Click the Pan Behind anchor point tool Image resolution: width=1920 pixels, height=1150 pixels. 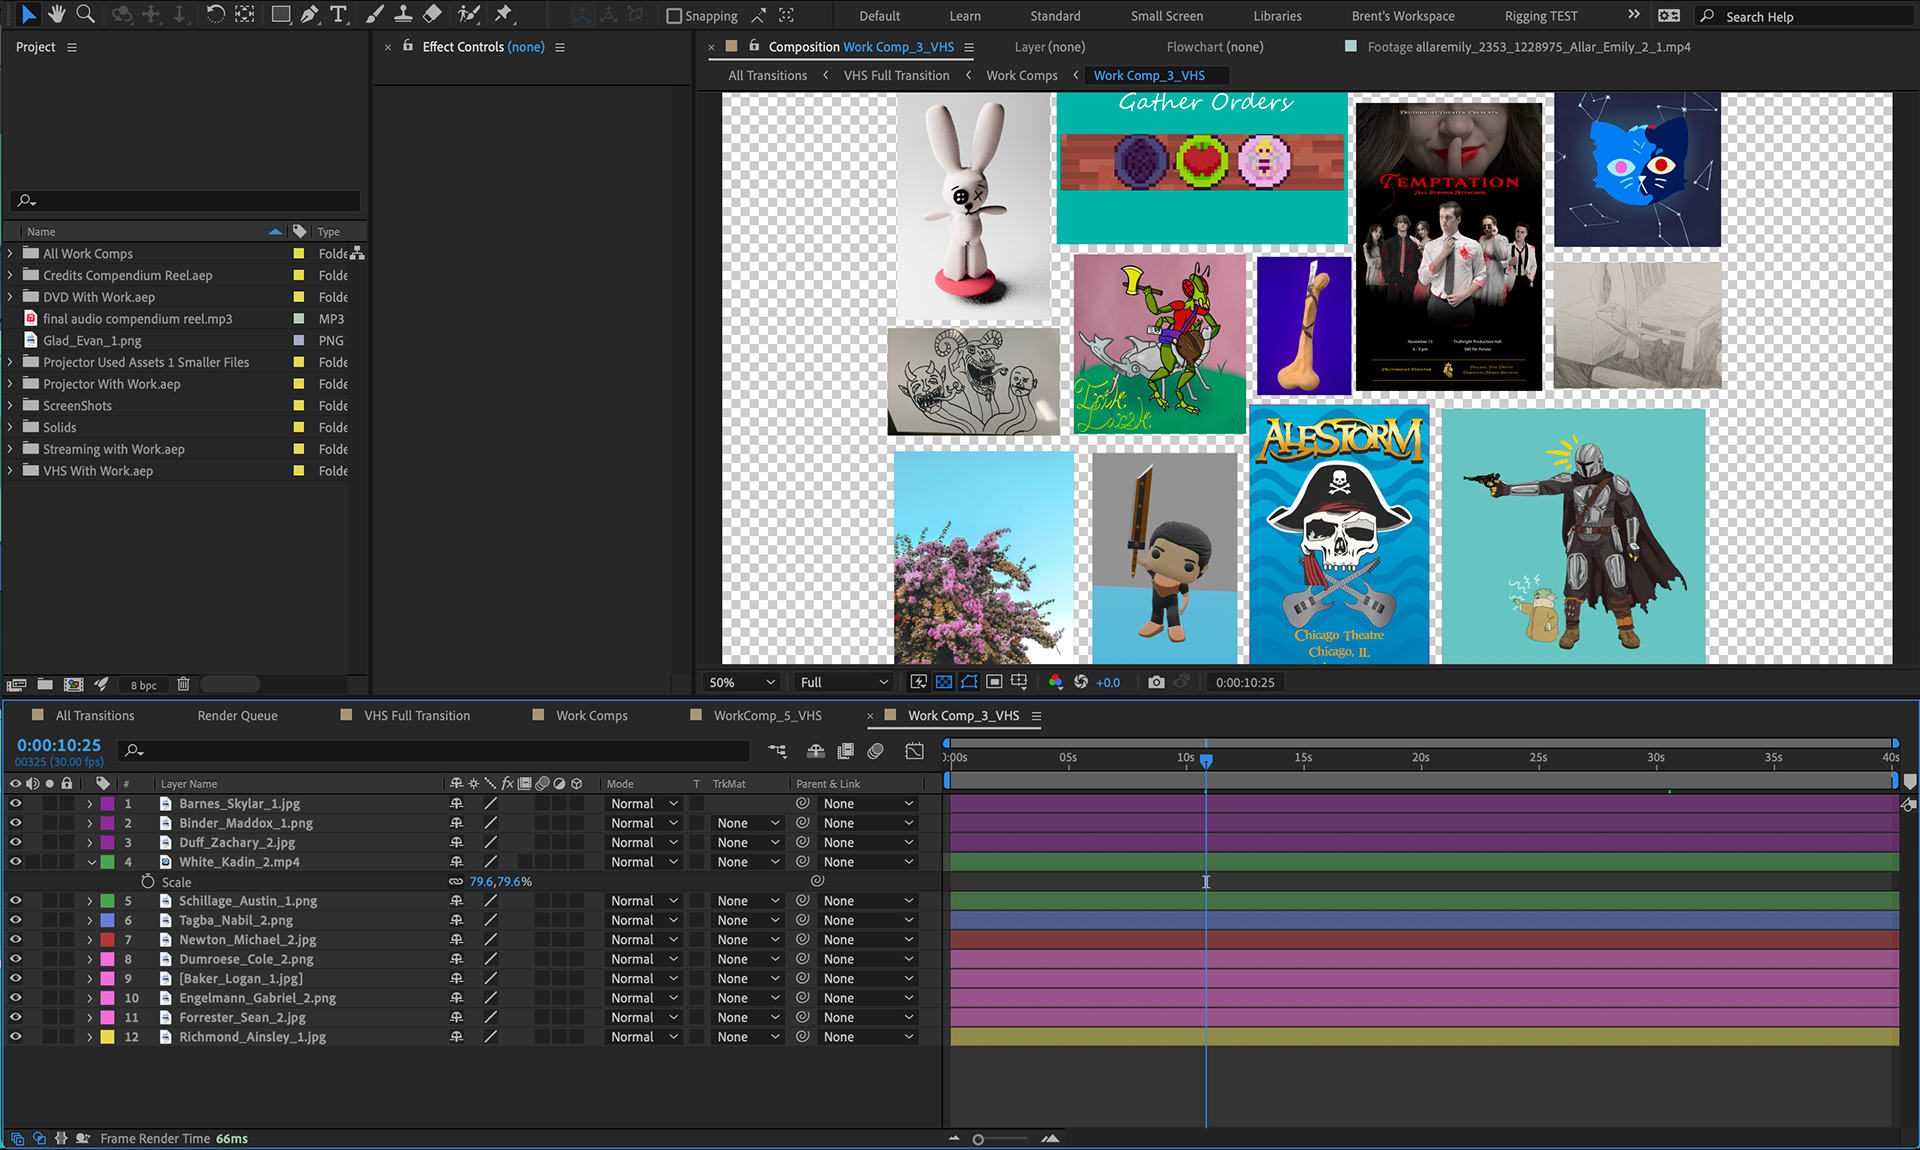point(245,14)
